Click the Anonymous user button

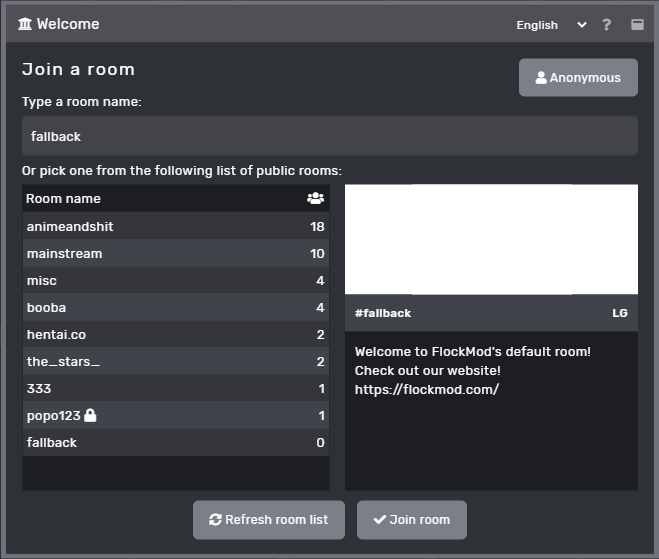tap(578, 78)
